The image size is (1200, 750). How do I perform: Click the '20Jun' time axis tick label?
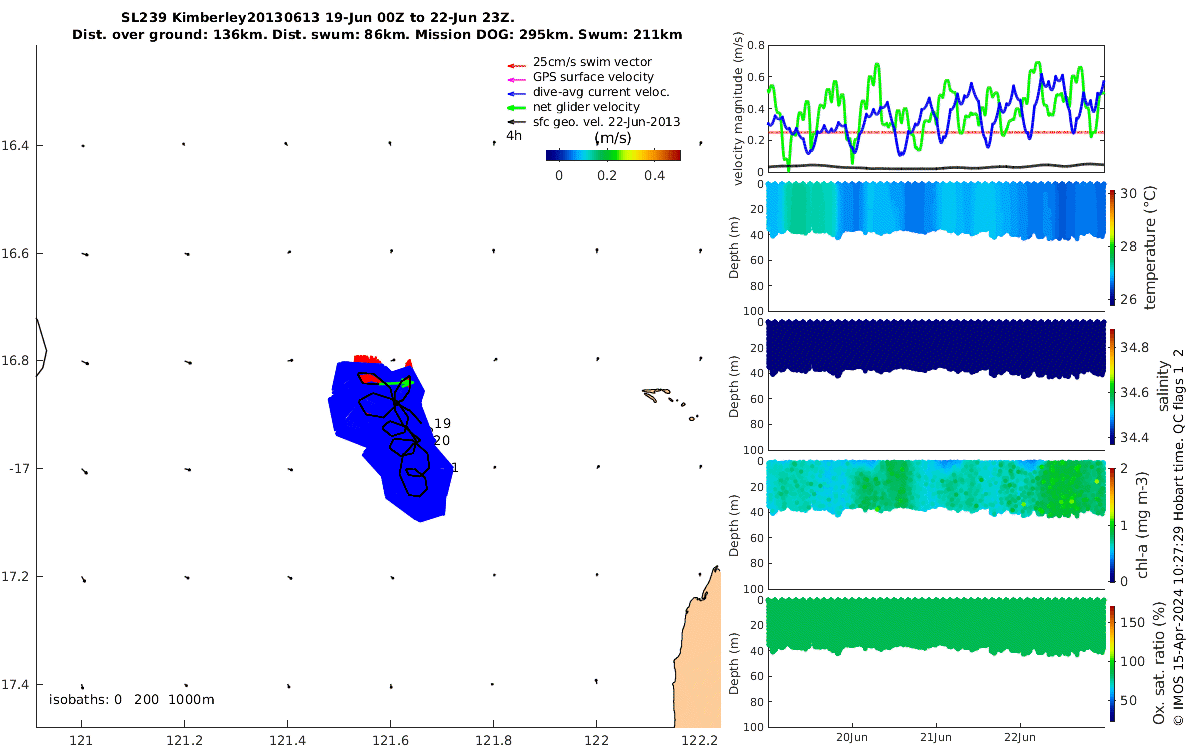coord(853,737)
